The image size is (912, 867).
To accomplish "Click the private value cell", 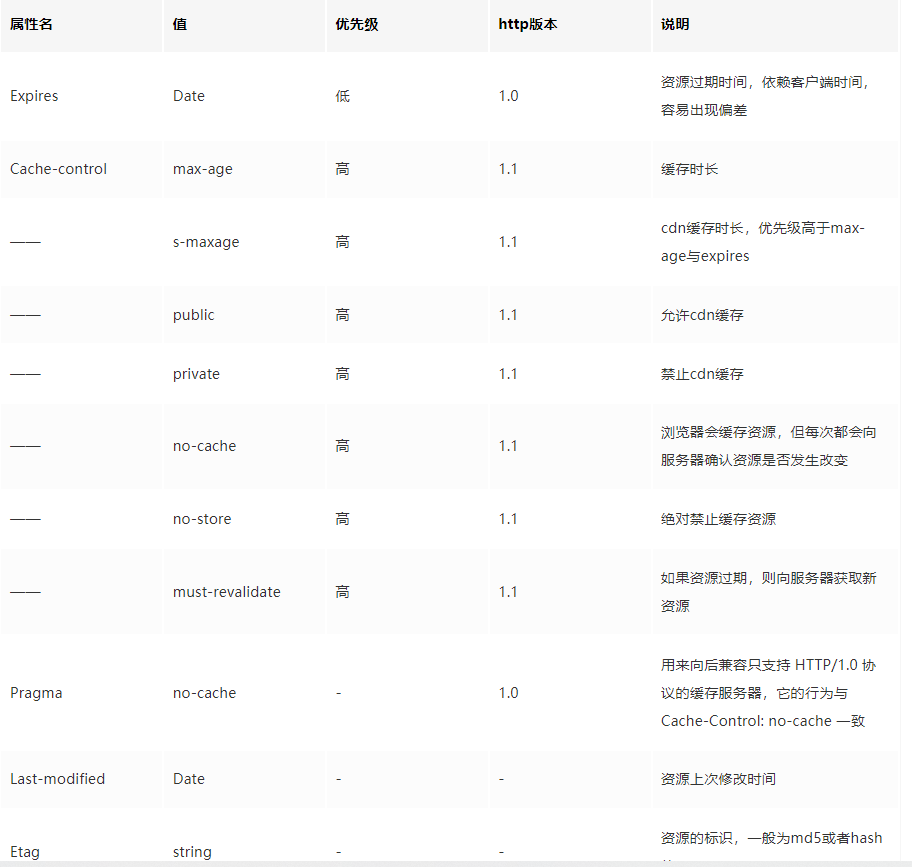I will (x=196, y=374).
